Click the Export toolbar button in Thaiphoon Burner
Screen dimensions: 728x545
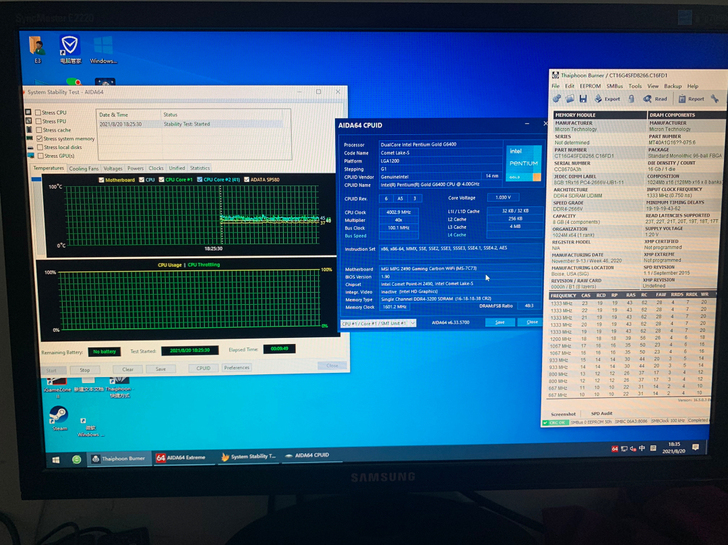tap(607, 98)
